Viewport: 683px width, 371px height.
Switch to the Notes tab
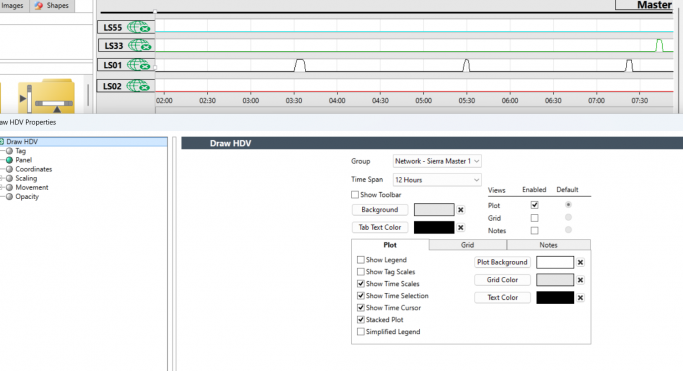click(548, 245)
